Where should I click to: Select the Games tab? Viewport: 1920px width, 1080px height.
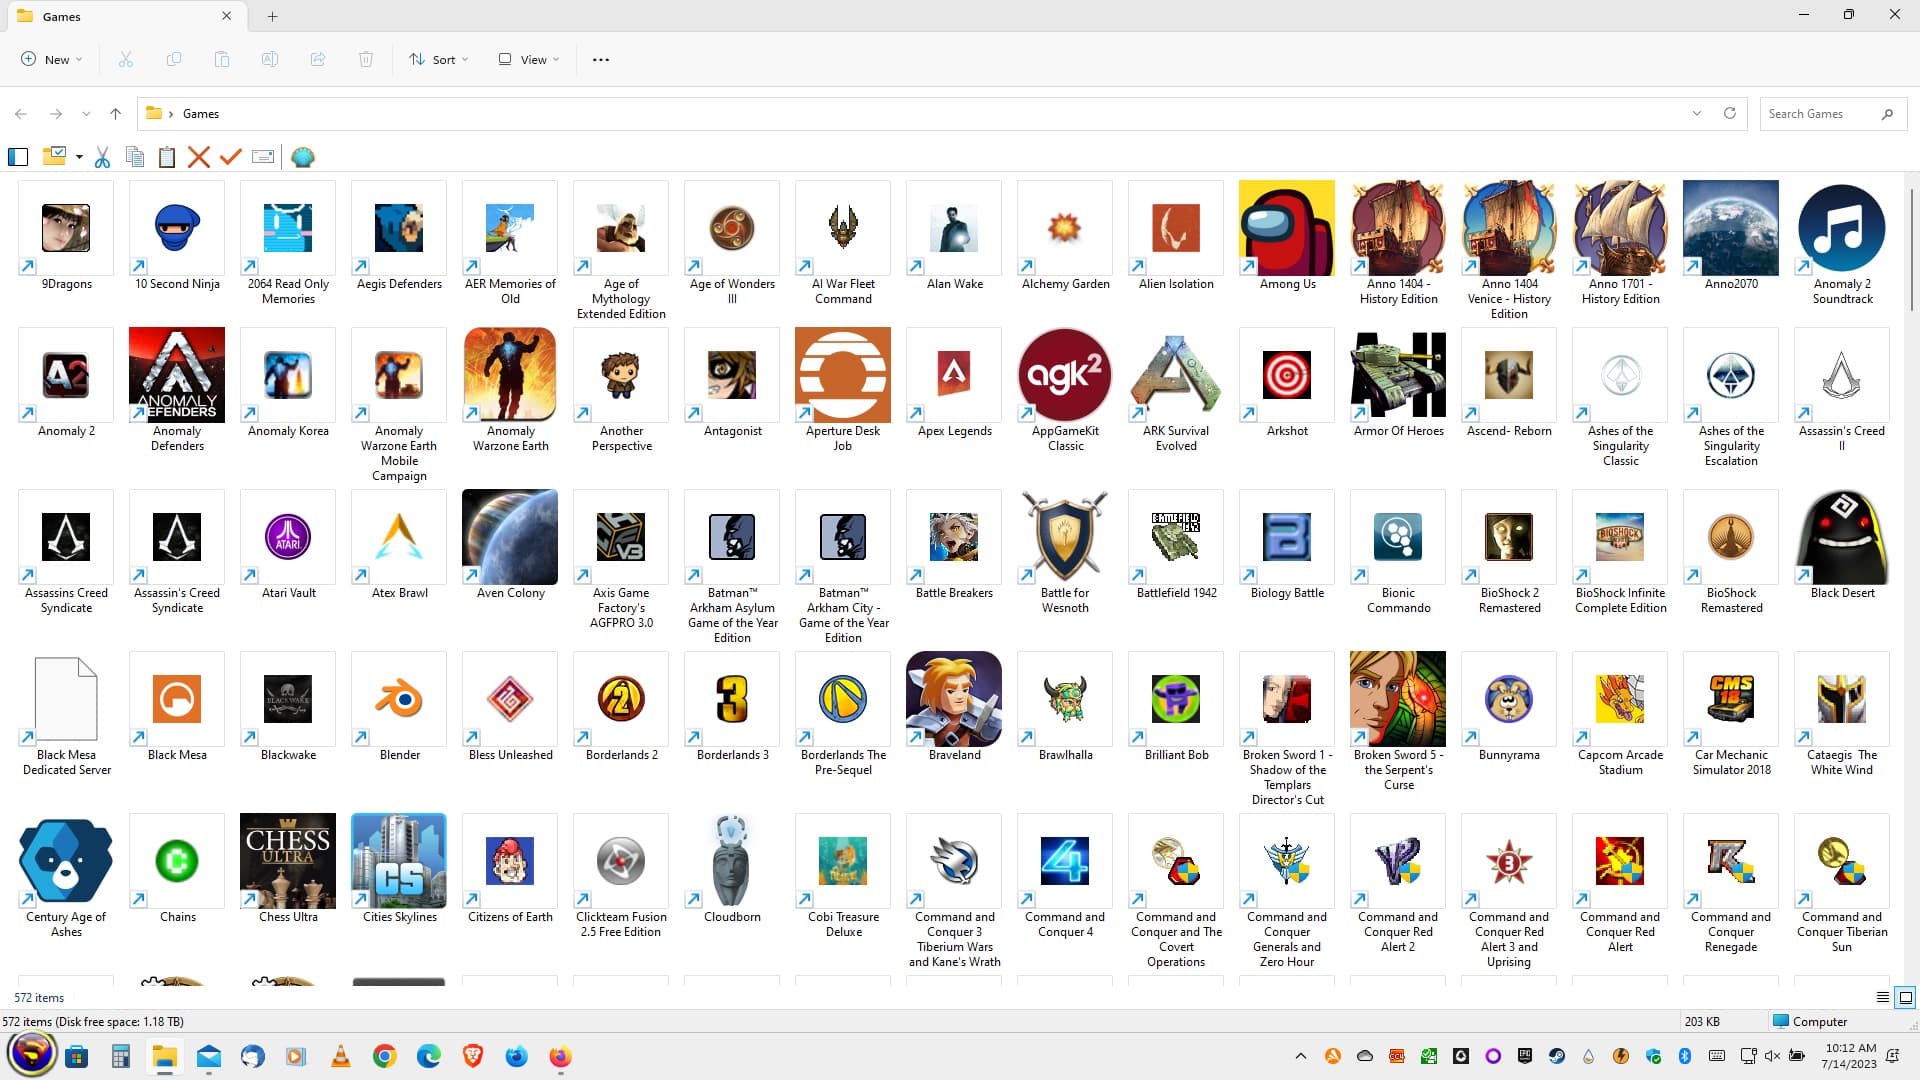click(125, 16)
